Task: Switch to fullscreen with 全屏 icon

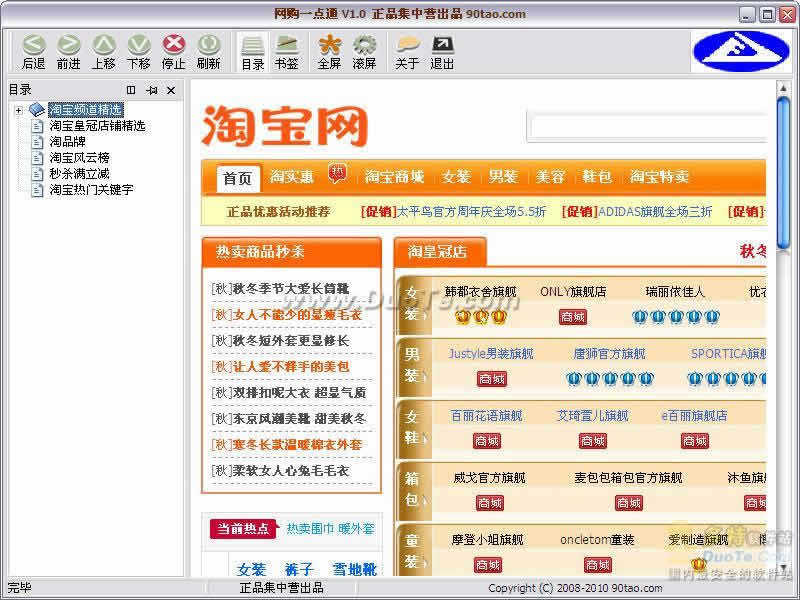Action: 329,52
